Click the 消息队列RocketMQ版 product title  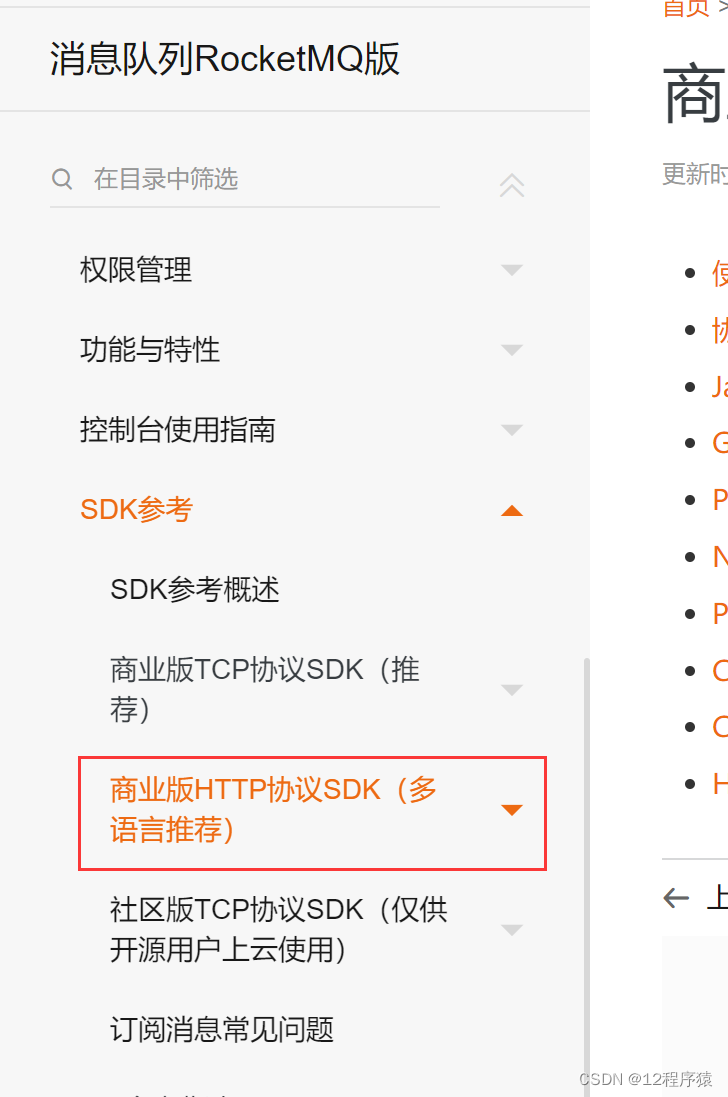coord(224,59)
